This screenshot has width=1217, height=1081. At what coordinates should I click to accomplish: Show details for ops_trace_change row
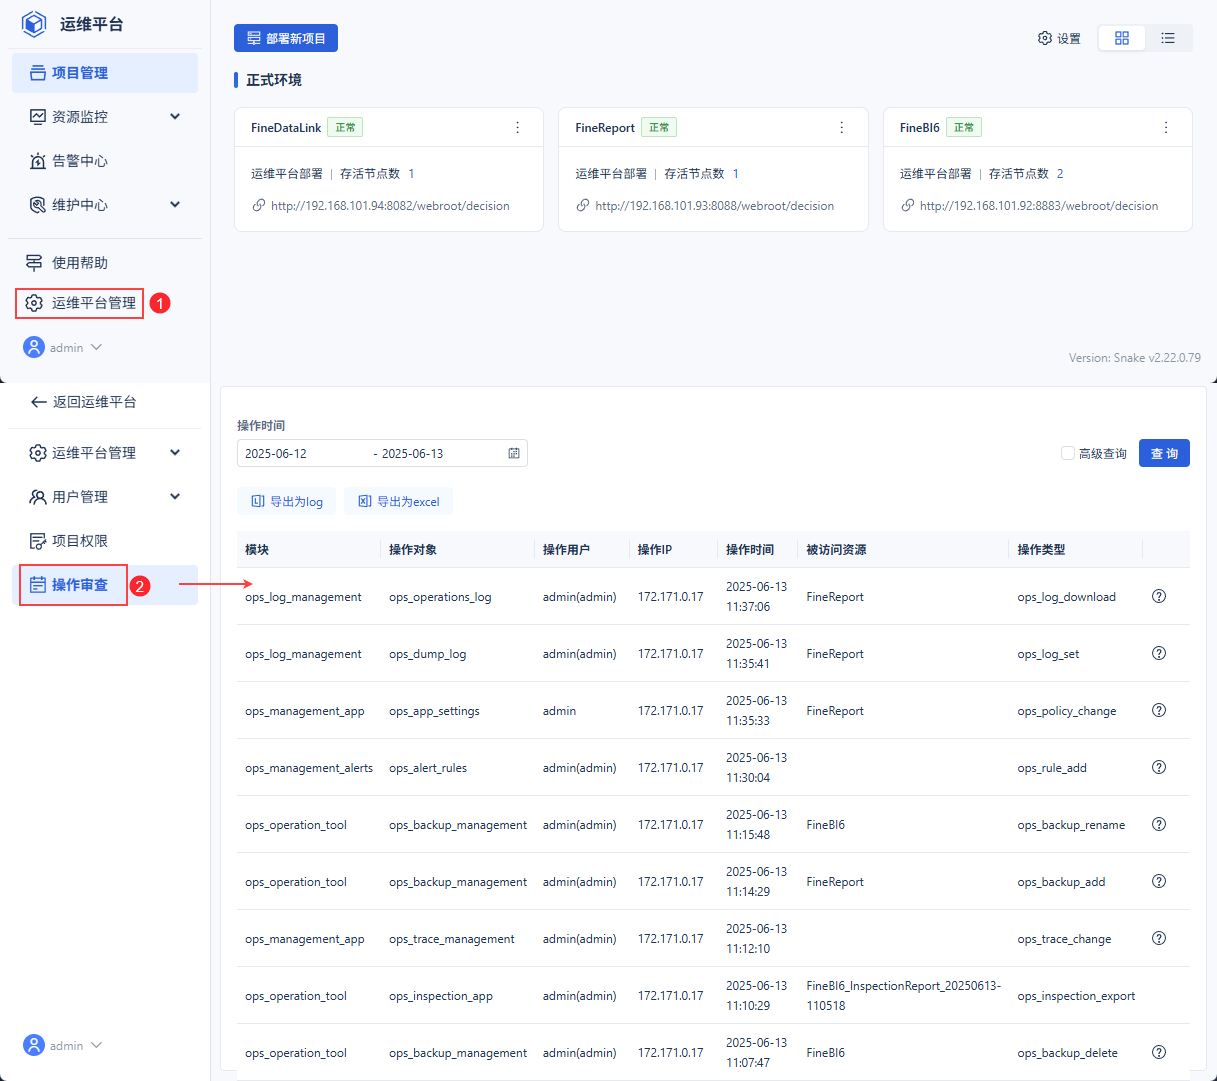(1159, 938)
